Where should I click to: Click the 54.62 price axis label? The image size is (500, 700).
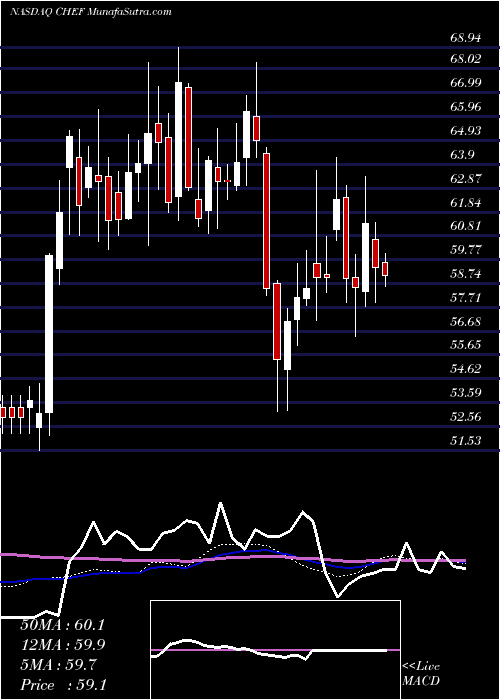466,368
